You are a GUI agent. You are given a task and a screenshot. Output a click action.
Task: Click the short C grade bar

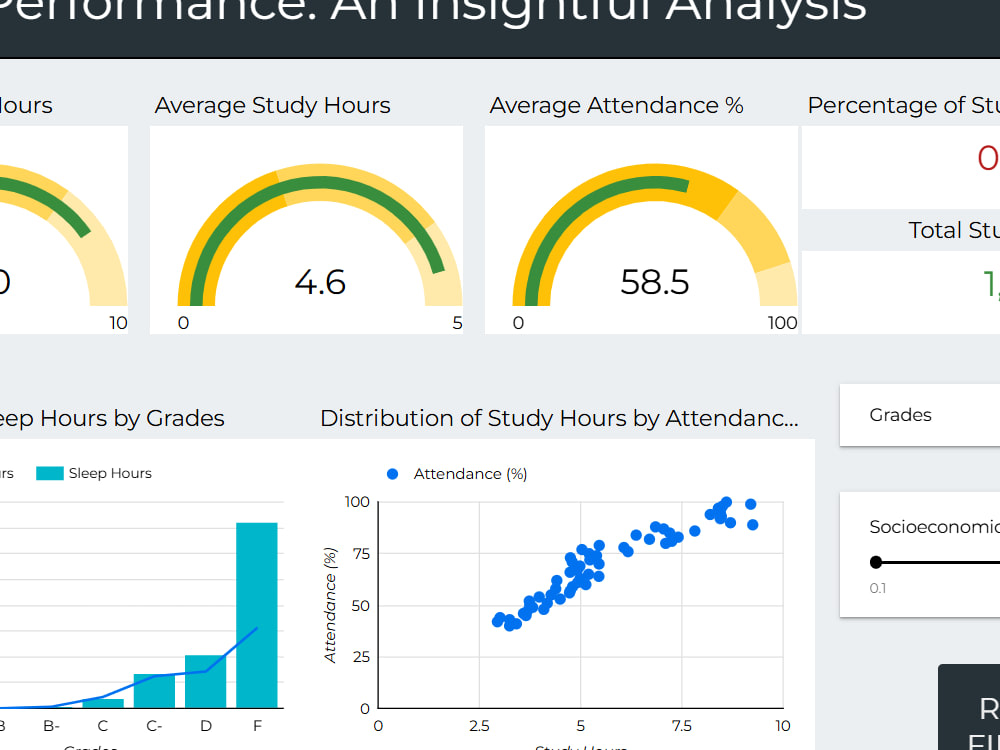click(x=103, y=703)
